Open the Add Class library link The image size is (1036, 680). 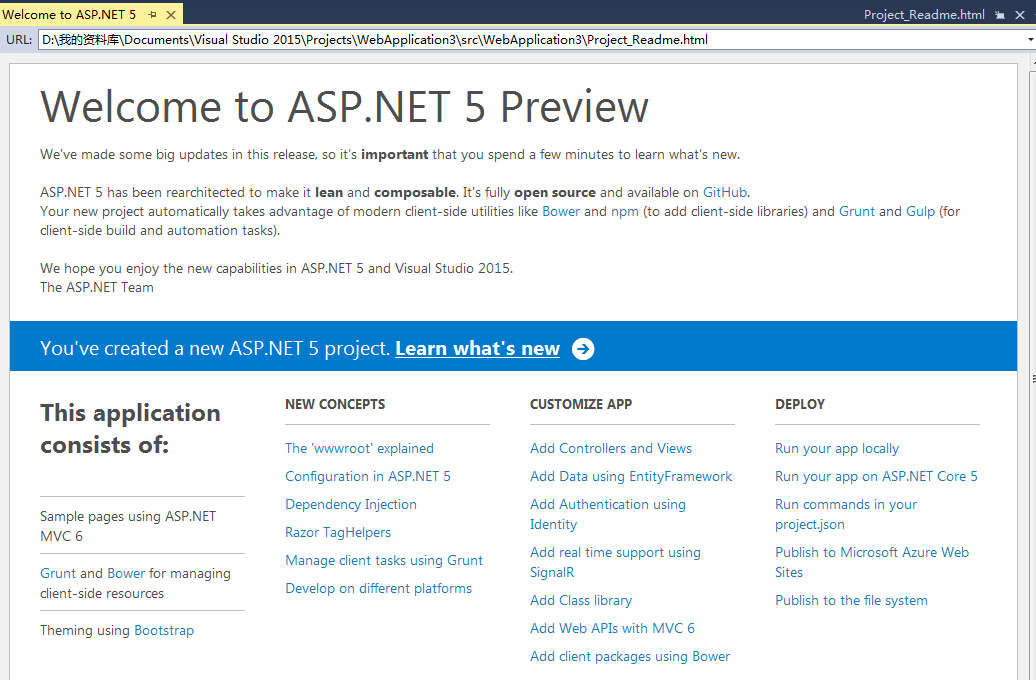(x=581, y=600)
